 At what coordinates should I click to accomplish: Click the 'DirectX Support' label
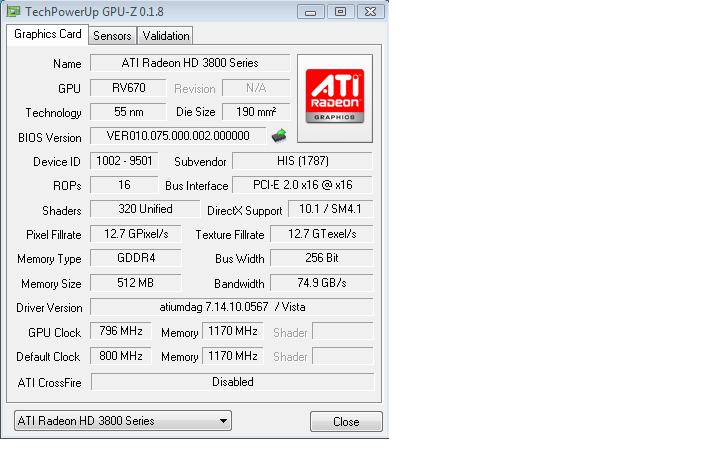tap(244, 211)
